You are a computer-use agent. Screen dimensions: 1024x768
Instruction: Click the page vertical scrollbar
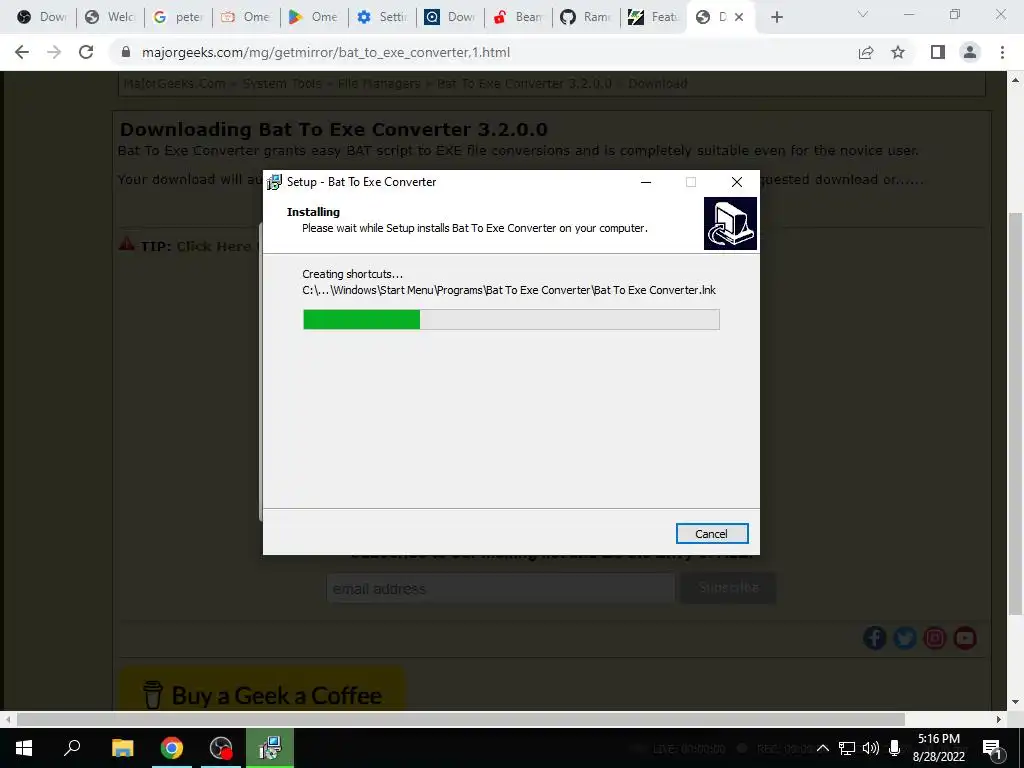[x=1016, y=414]
